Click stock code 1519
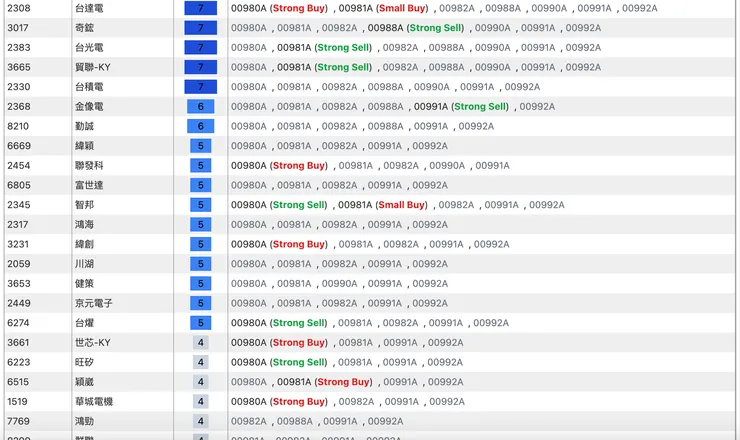 coord(17,402)
